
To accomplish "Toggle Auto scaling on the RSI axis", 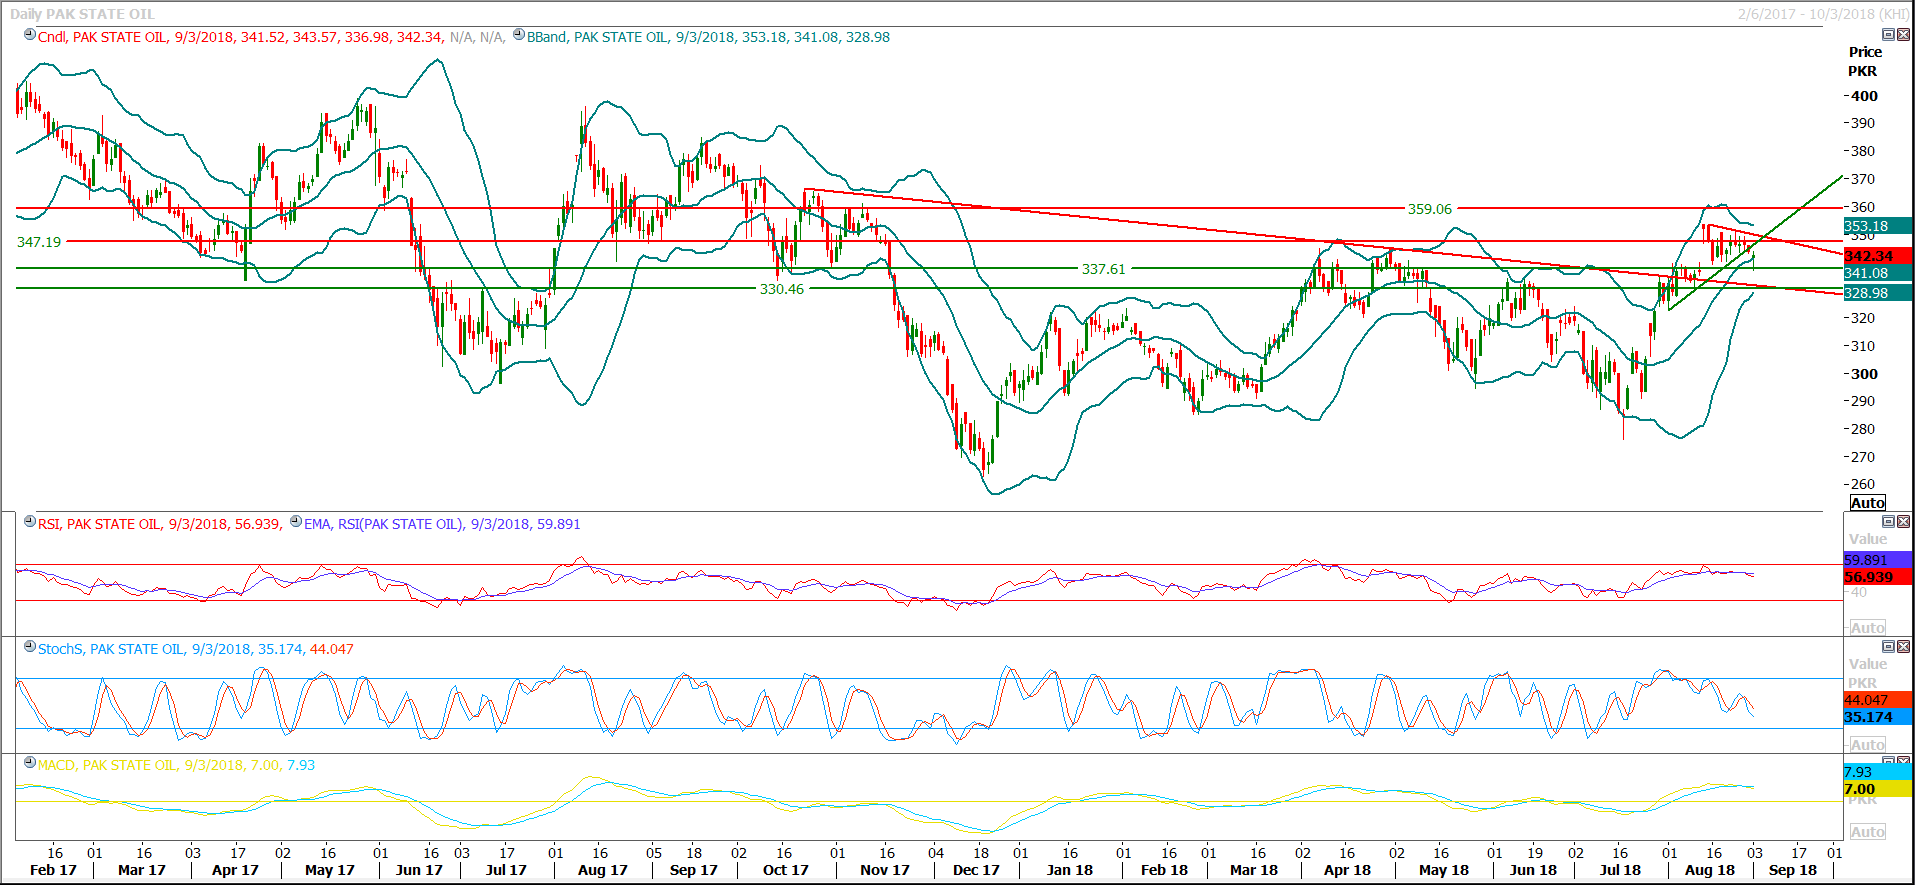I will [x=1867, y=628].
